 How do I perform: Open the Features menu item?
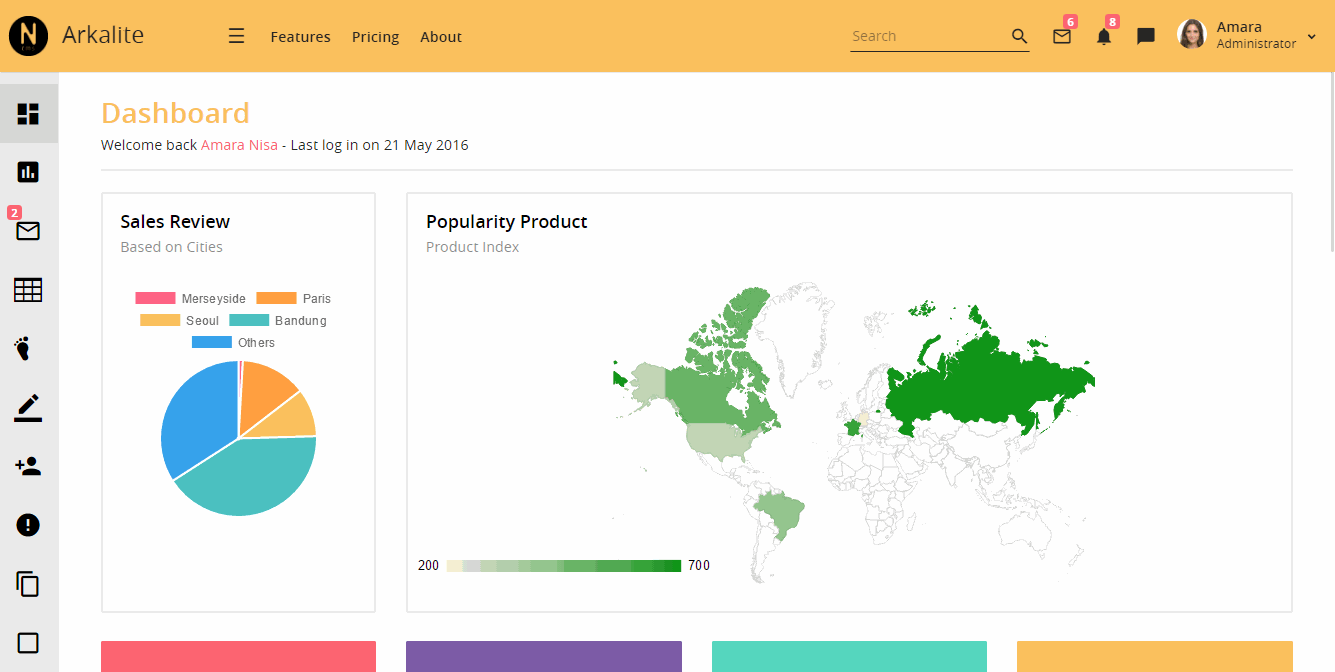pos(300,37)
